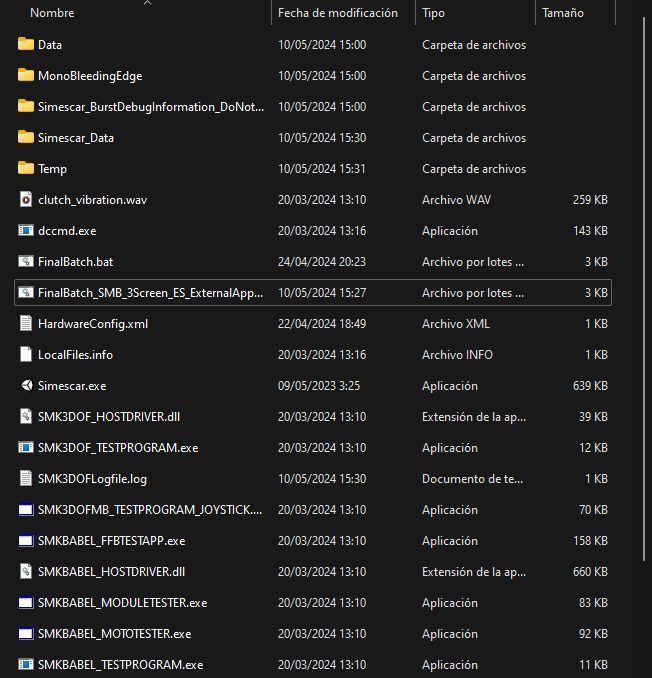The image size is (652, 678).
Task: Select the folder name MonoBleedingEdge
Action: click(90, 76)
